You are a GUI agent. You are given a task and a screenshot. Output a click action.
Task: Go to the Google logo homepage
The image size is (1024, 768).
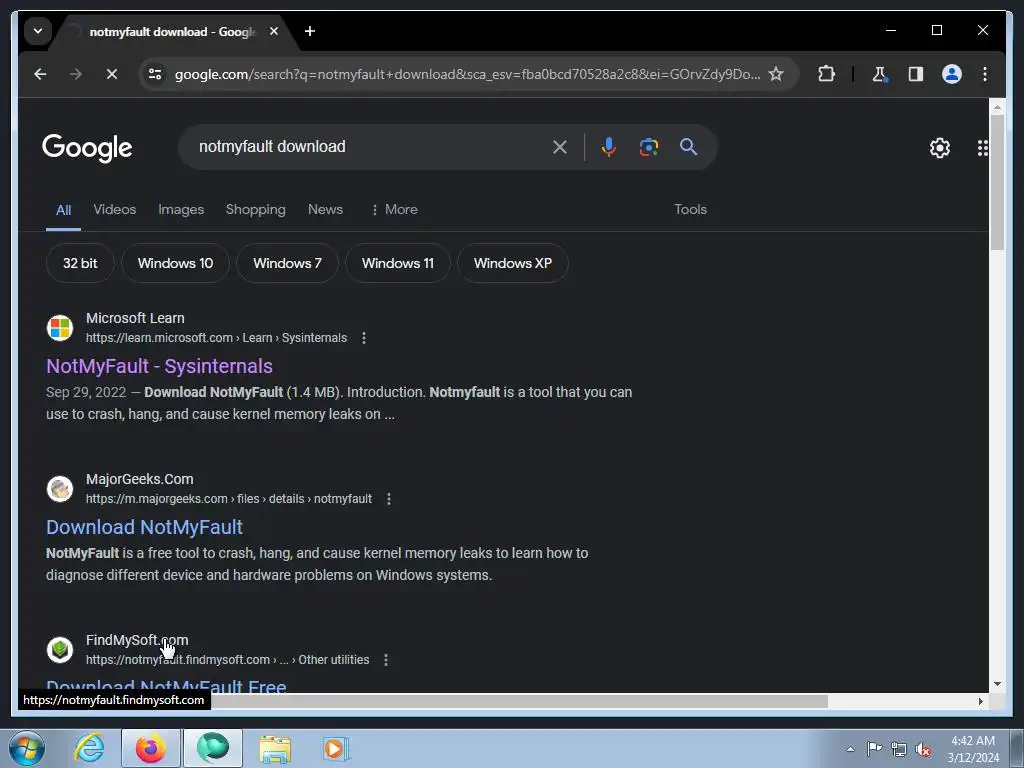click(x=87, y=148)
